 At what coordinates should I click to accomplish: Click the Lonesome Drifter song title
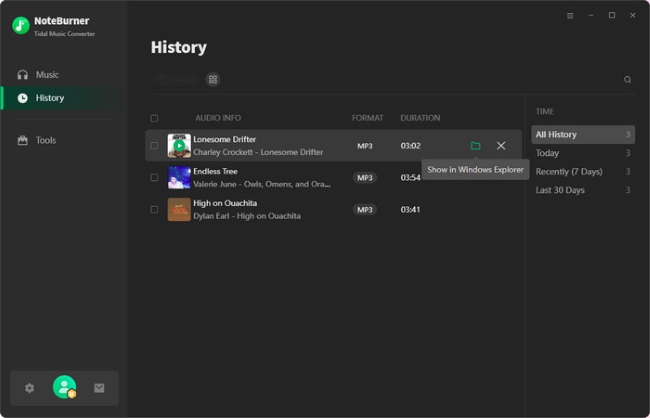224,139
